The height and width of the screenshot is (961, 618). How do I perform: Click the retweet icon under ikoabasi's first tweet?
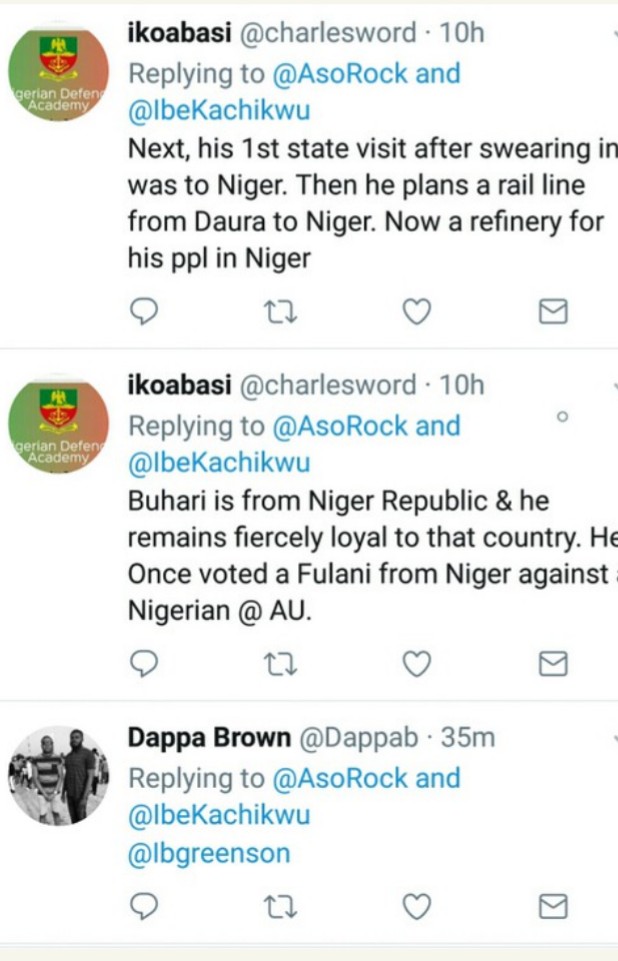281,312
